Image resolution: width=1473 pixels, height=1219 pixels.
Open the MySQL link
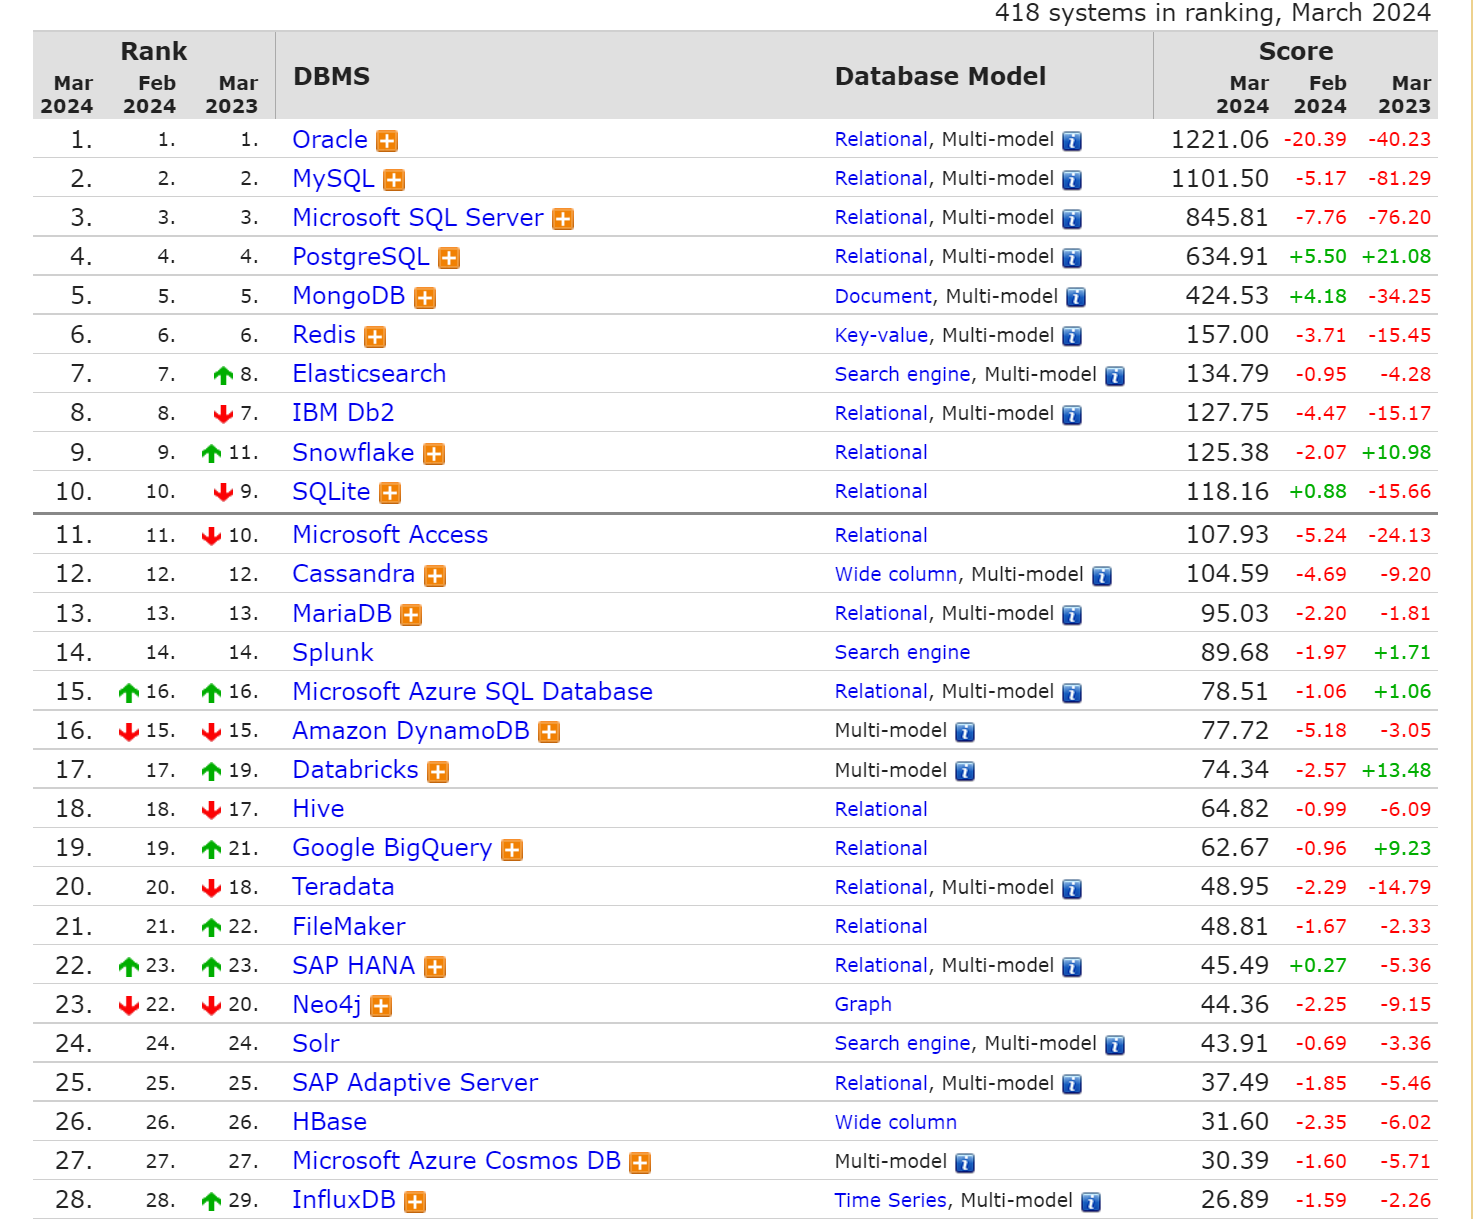point(333,179)
